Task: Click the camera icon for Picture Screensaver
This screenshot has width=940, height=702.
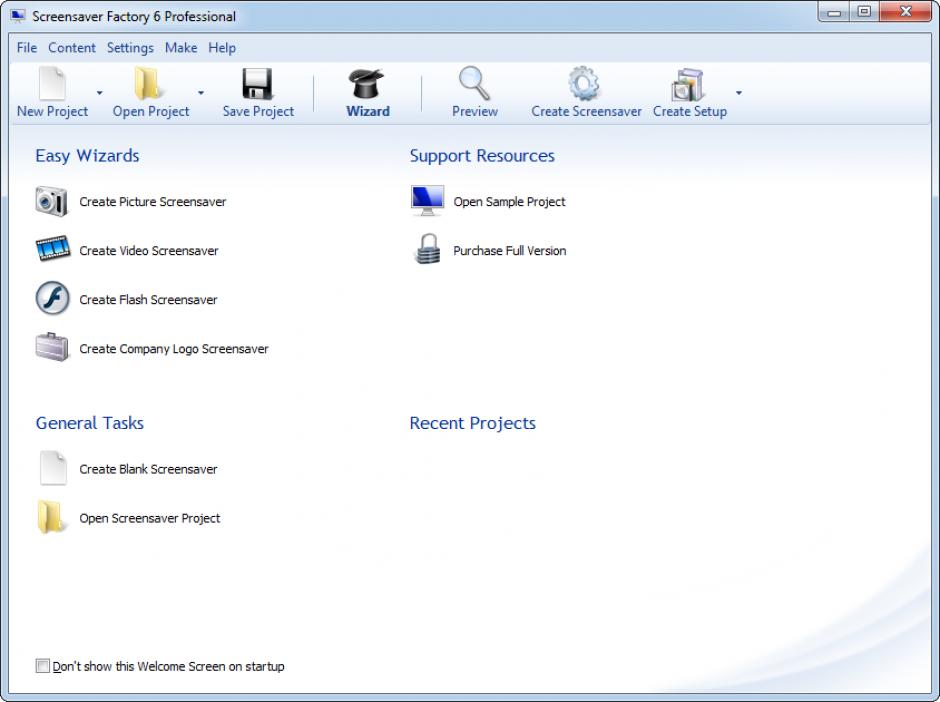Action: point(52,201)
